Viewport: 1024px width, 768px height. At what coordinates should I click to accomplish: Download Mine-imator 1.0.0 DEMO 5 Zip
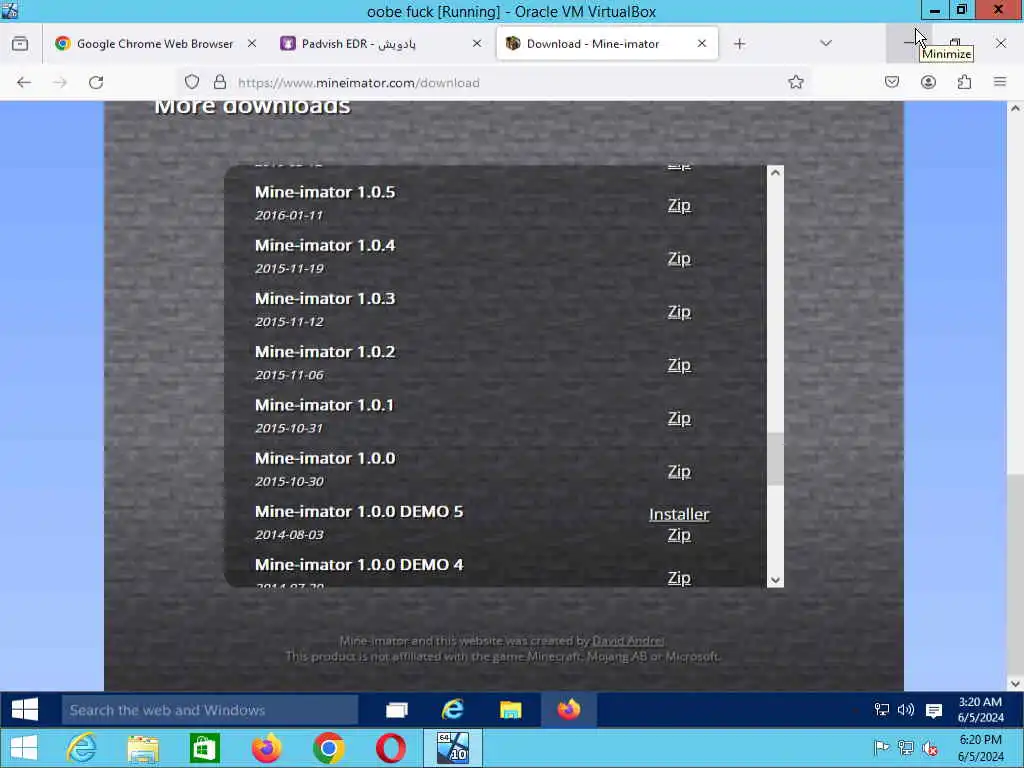coord(679,535)
